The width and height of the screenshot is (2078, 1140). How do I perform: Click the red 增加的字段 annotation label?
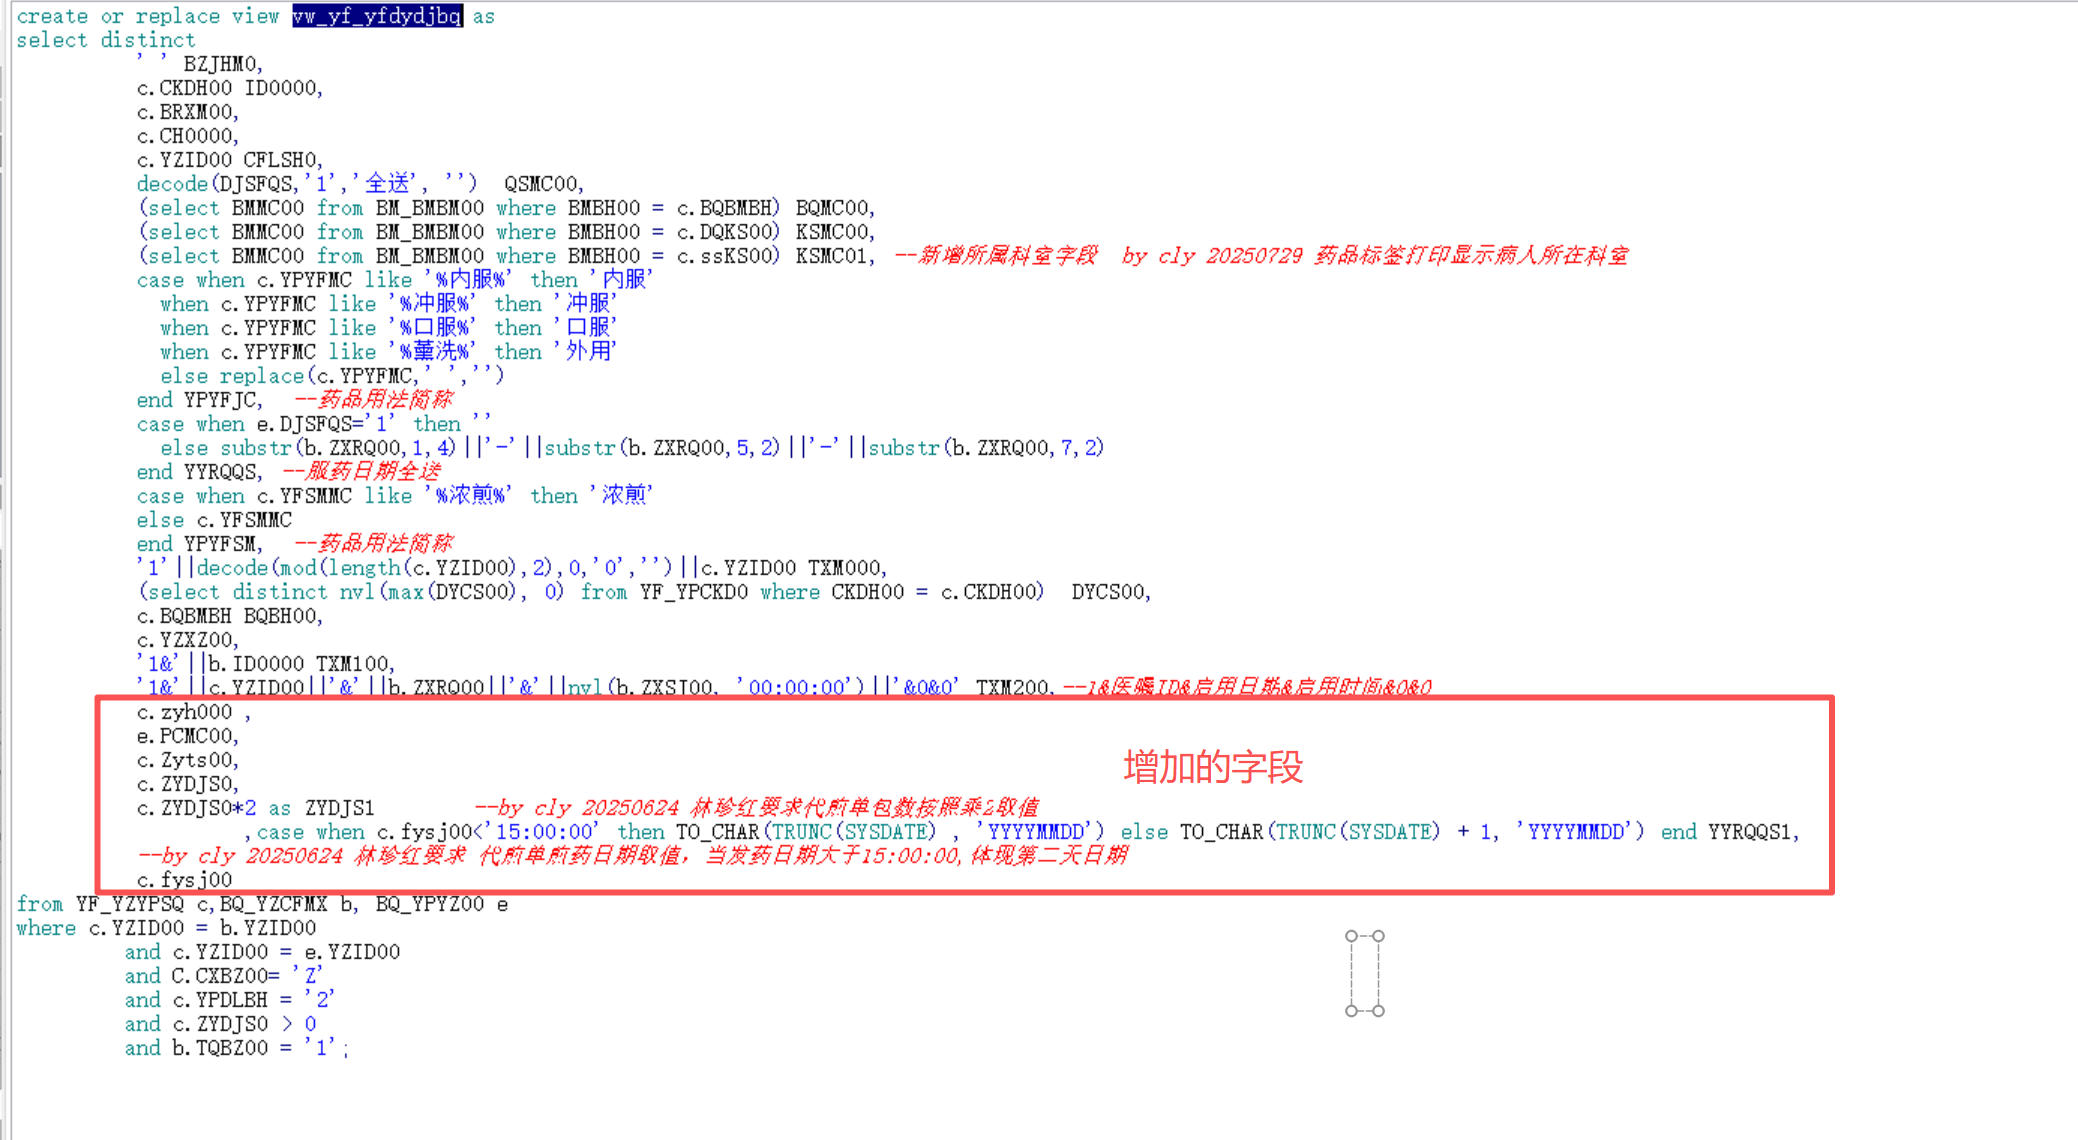click(x=1213, y=767)
